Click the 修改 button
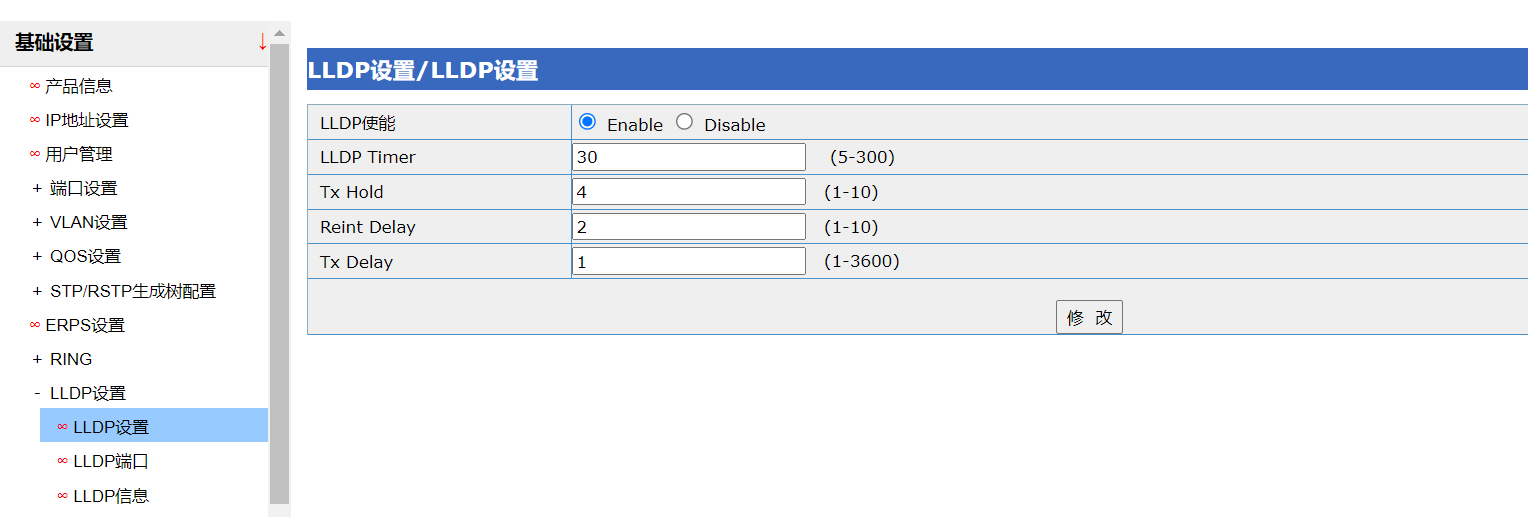Viewport: 1528px width, 517px height. [1089, 317]
